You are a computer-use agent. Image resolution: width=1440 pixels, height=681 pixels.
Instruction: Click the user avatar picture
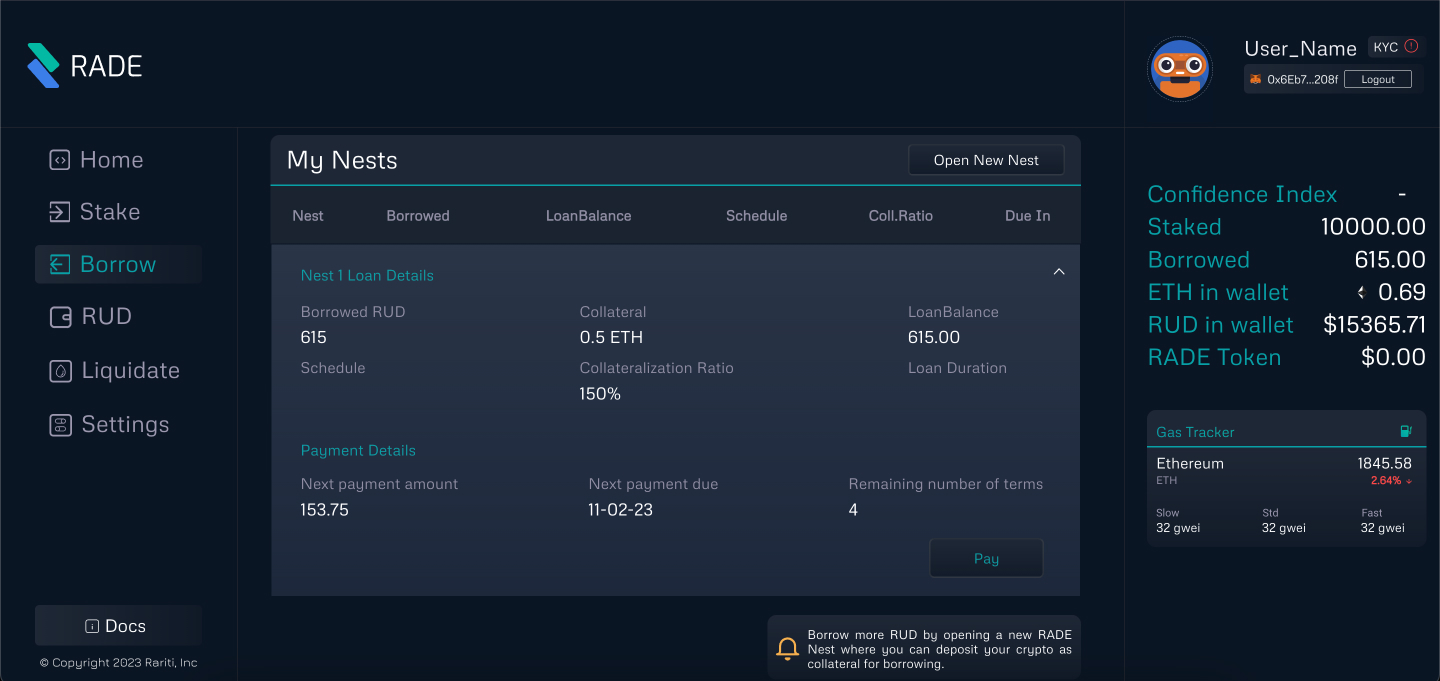[x=1180, y=69]
